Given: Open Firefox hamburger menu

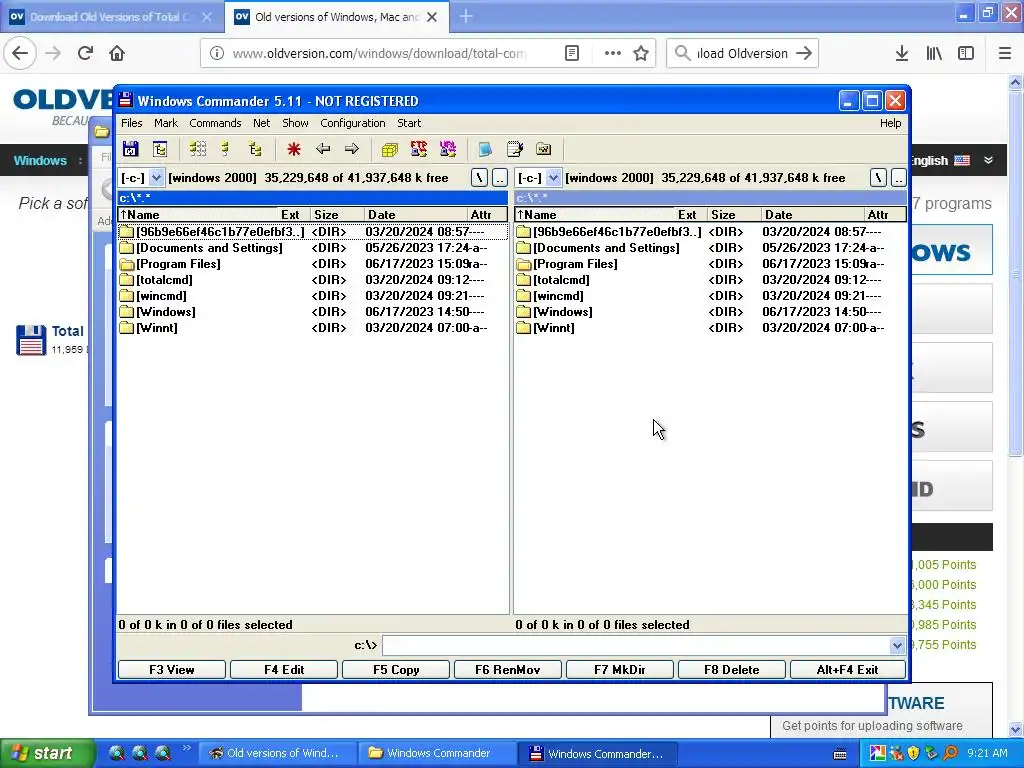Looking at the screenshot, I should [x=1004, y=53].
